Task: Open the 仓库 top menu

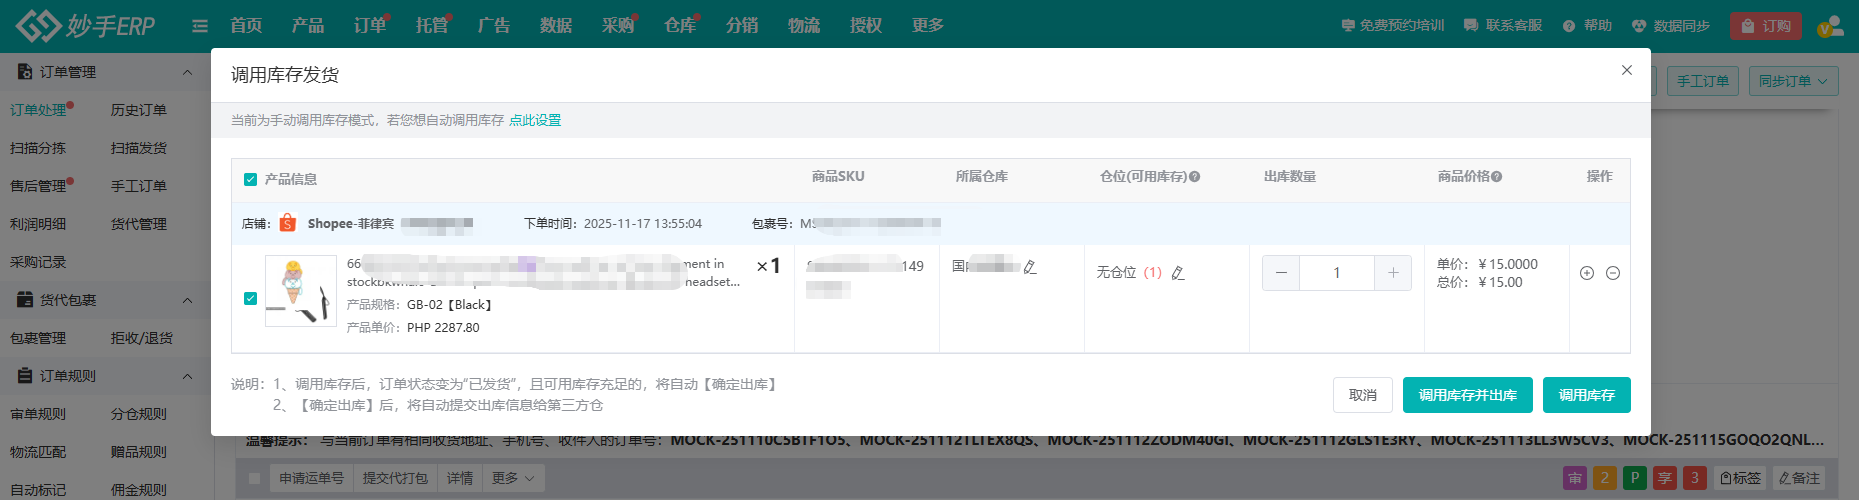Action: pos(680,26)
